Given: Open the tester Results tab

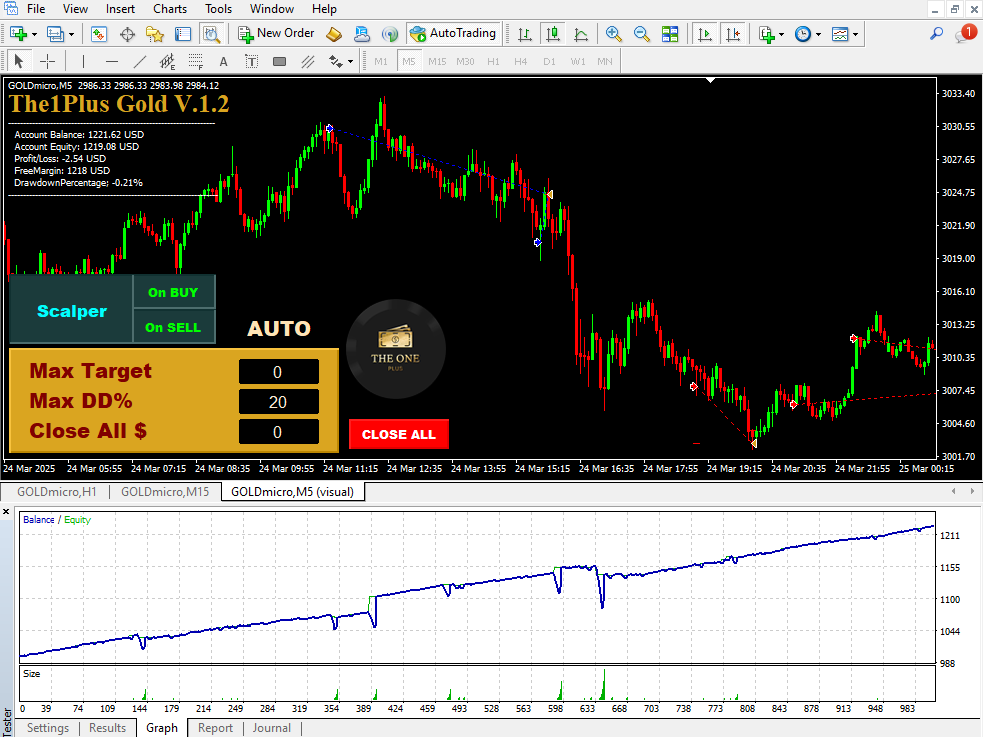Looking at the screenshot, I should (107, 728).
